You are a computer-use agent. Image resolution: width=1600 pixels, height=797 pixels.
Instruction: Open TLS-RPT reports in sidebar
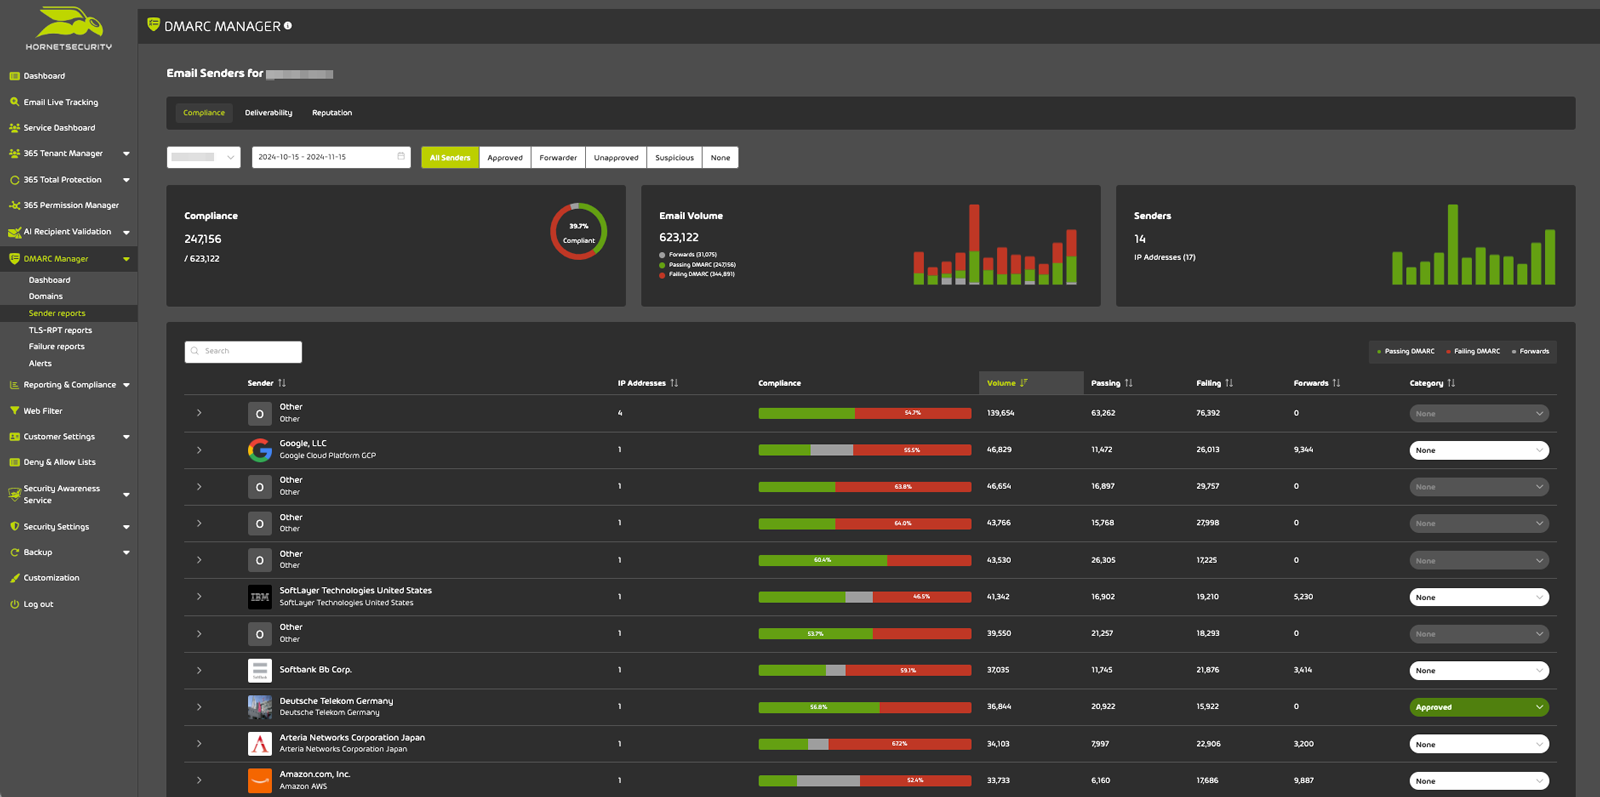point(60,330)
